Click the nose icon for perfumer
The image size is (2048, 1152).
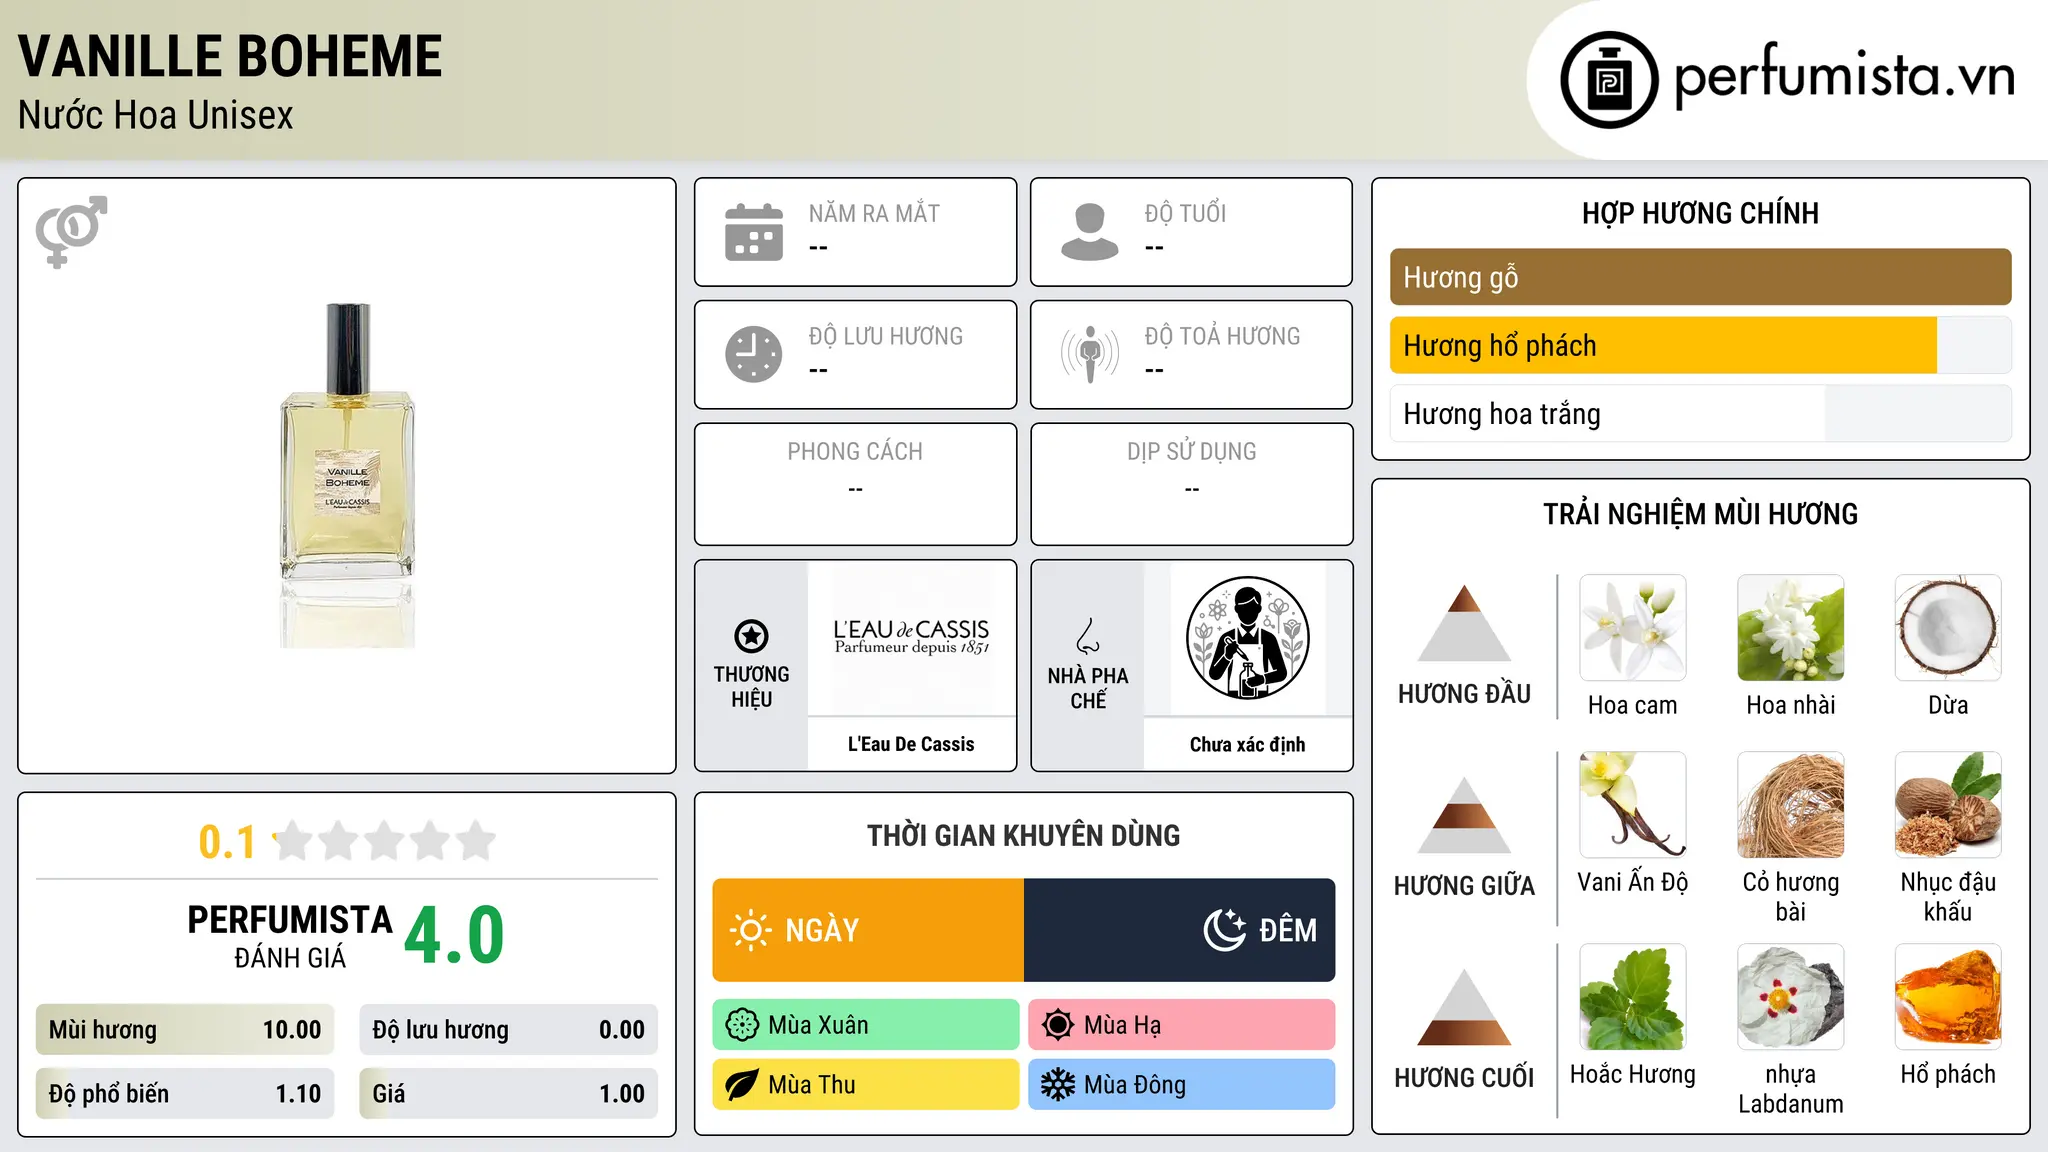[x=1088, y=636]
